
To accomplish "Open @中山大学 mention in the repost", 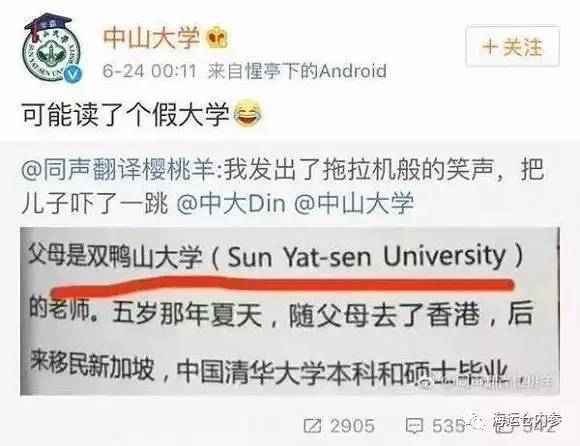I will [354, 204].
